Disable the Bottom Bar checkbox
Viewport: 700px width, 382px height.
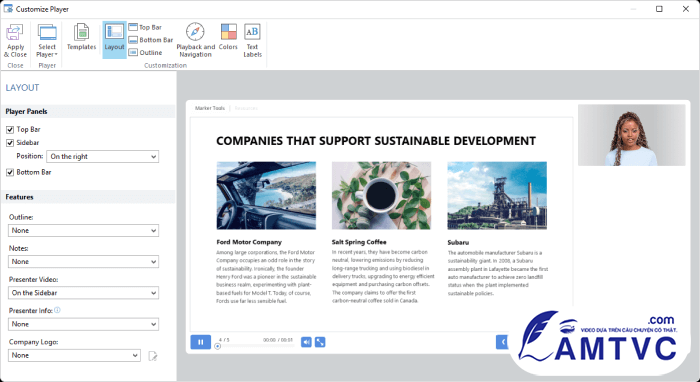click(x=10, y=172)
